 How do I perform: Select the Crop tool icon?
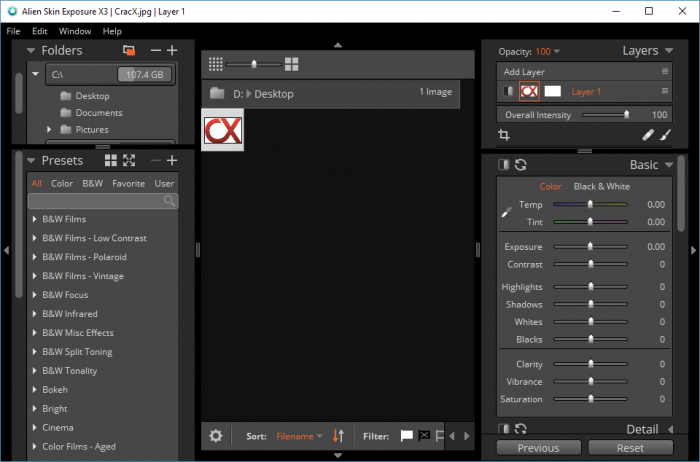(504, 134)
